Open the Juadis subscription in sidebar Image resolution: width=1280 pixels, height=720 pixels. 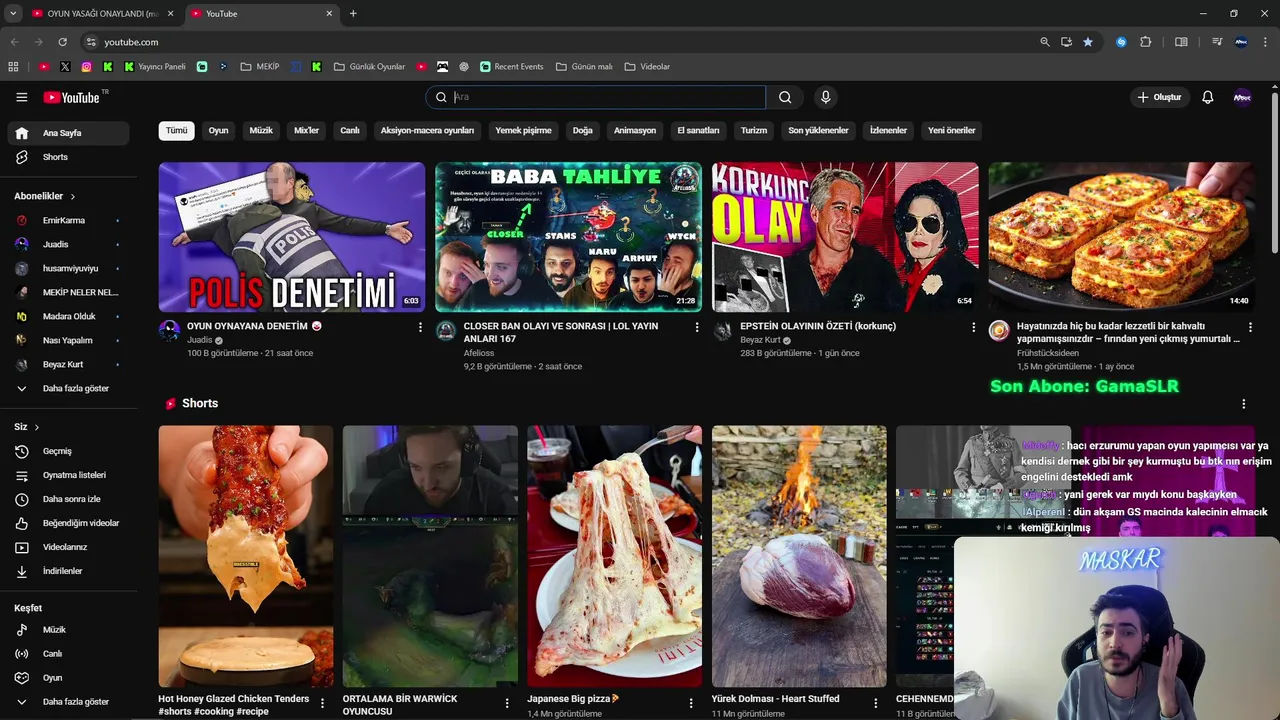tap(68, 244)
